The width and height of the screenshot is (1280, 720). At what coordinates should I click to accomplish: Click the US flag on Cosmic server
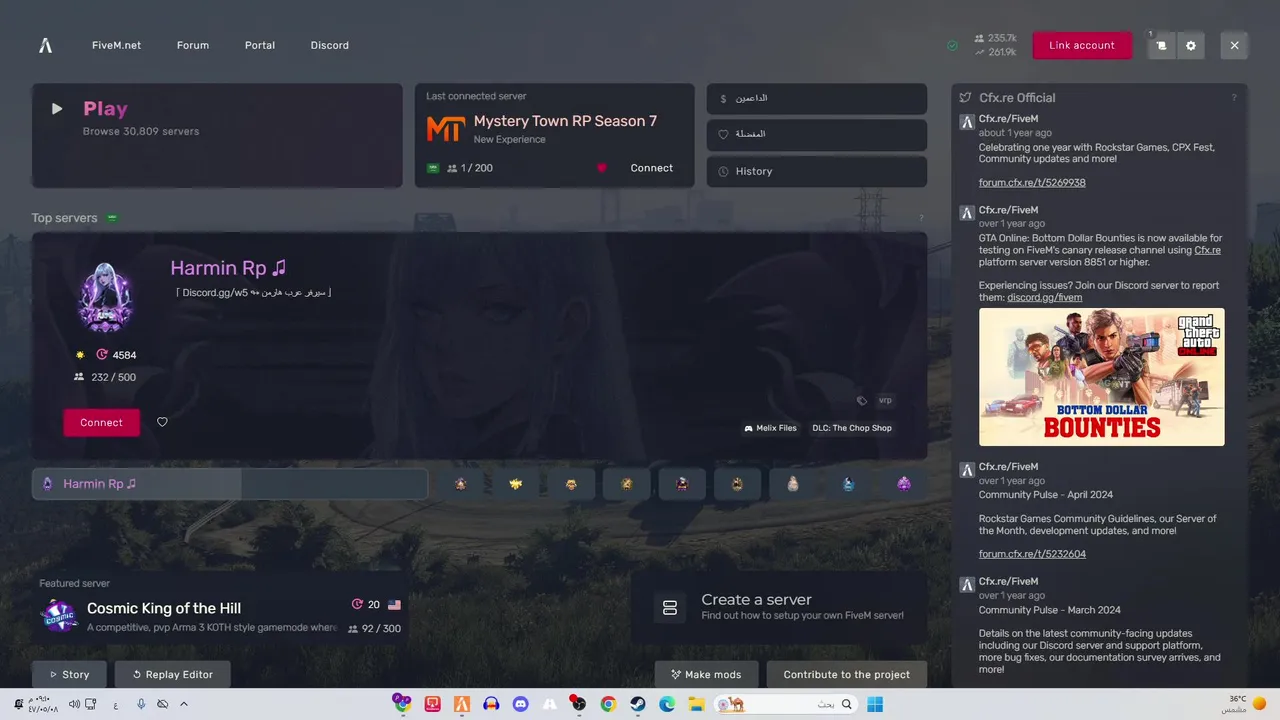click(x=394, y=605)
